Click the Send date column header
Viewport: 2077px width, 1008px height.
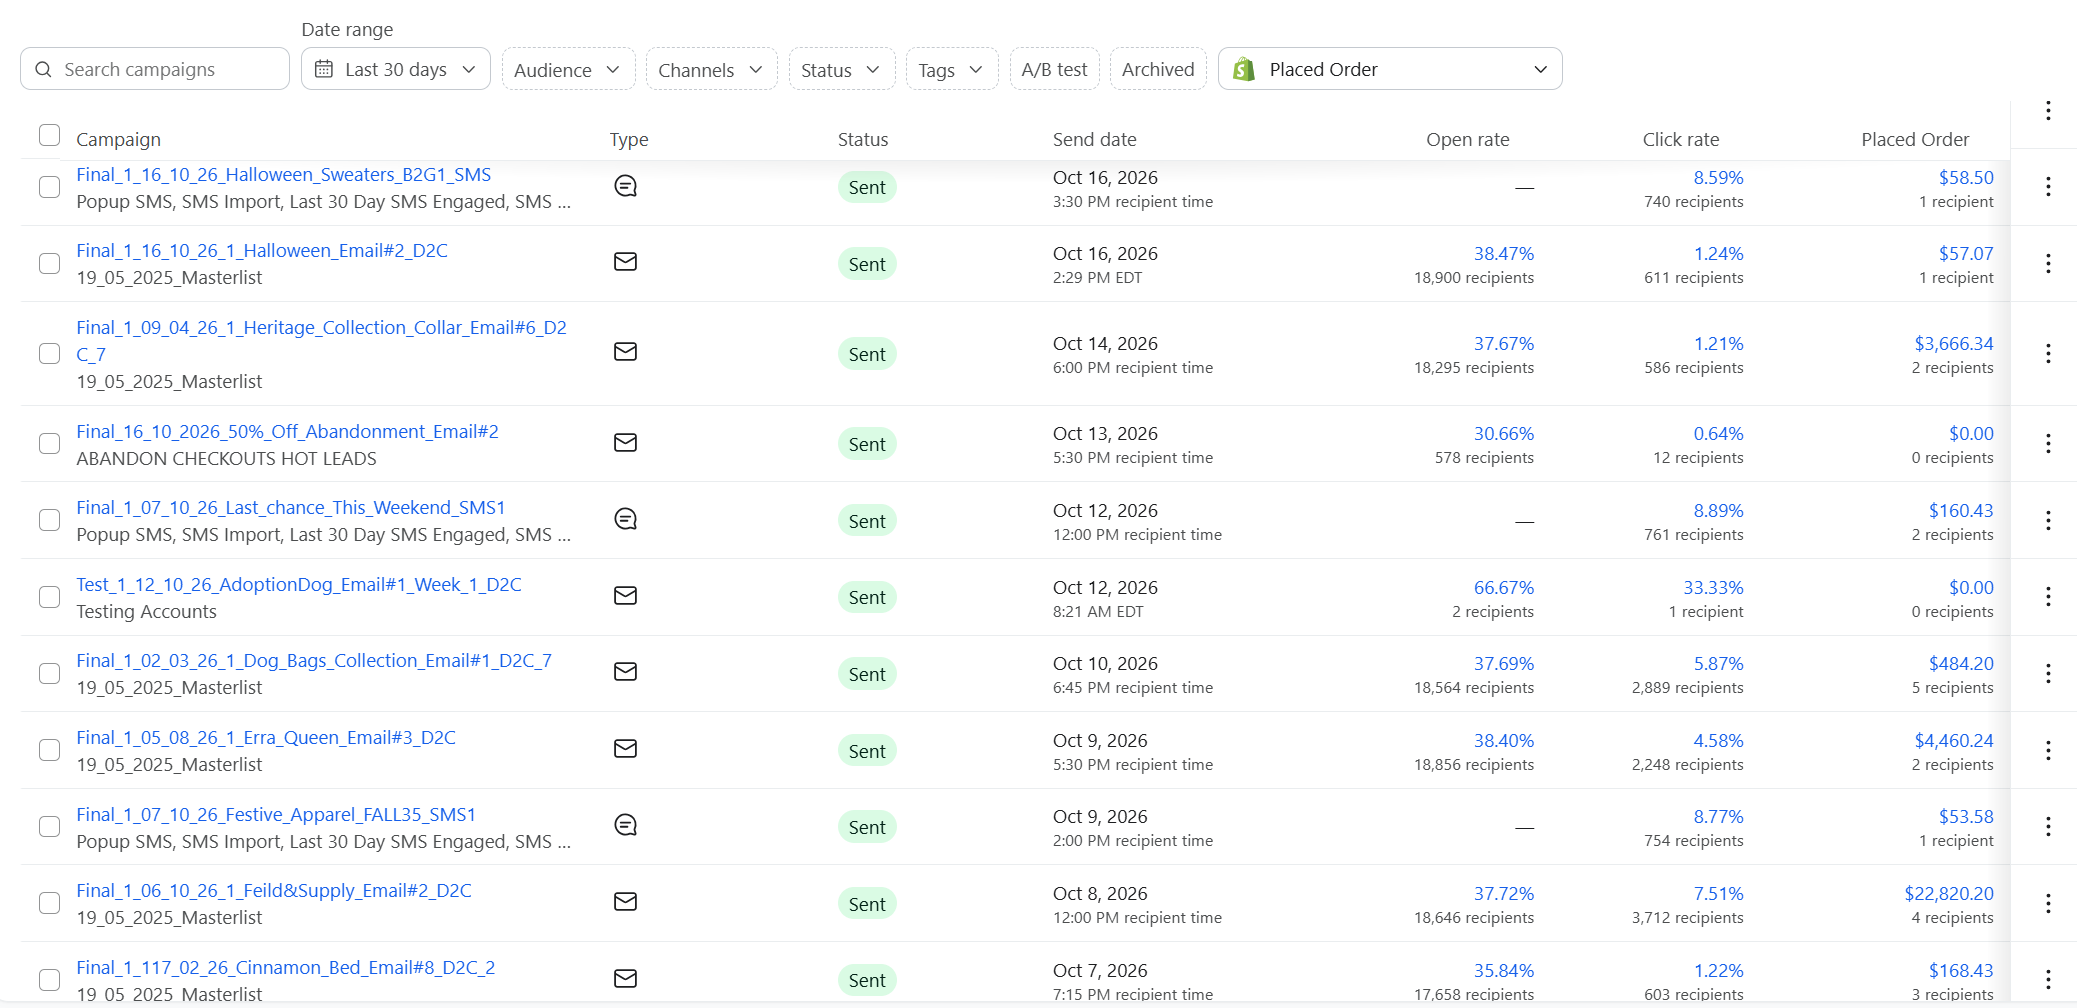coord(1095,140)
